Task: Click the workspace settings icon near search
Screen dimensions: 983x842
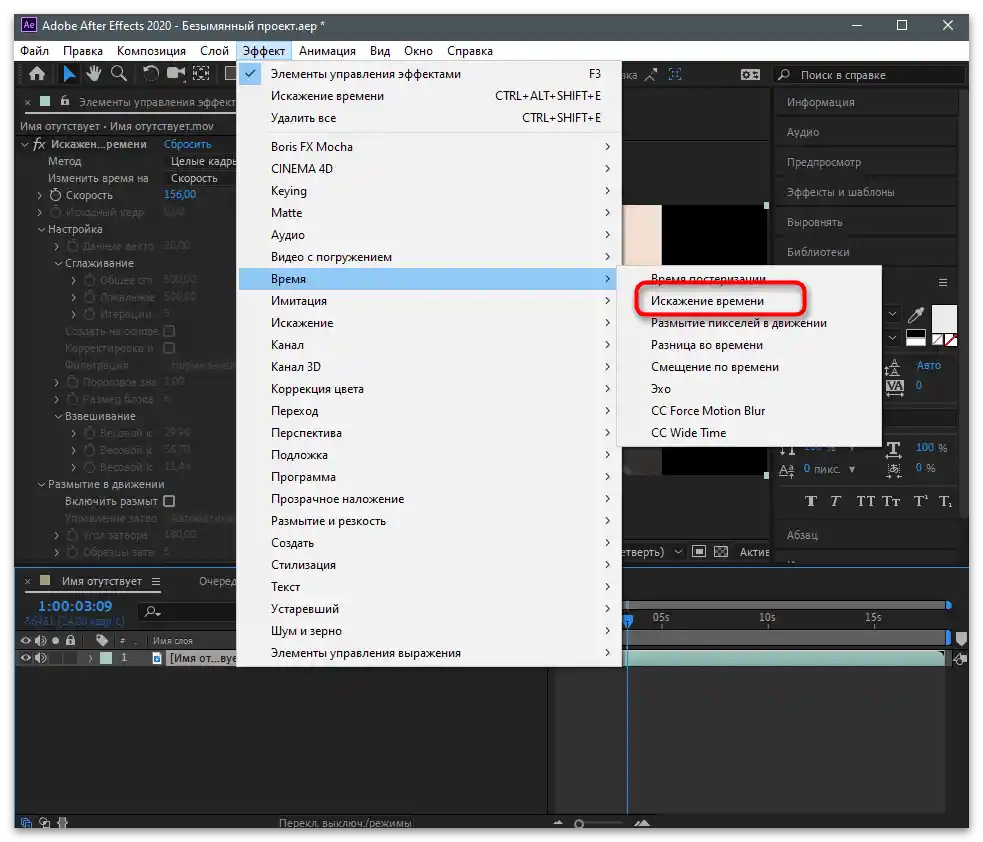Action: pos(750,75)
